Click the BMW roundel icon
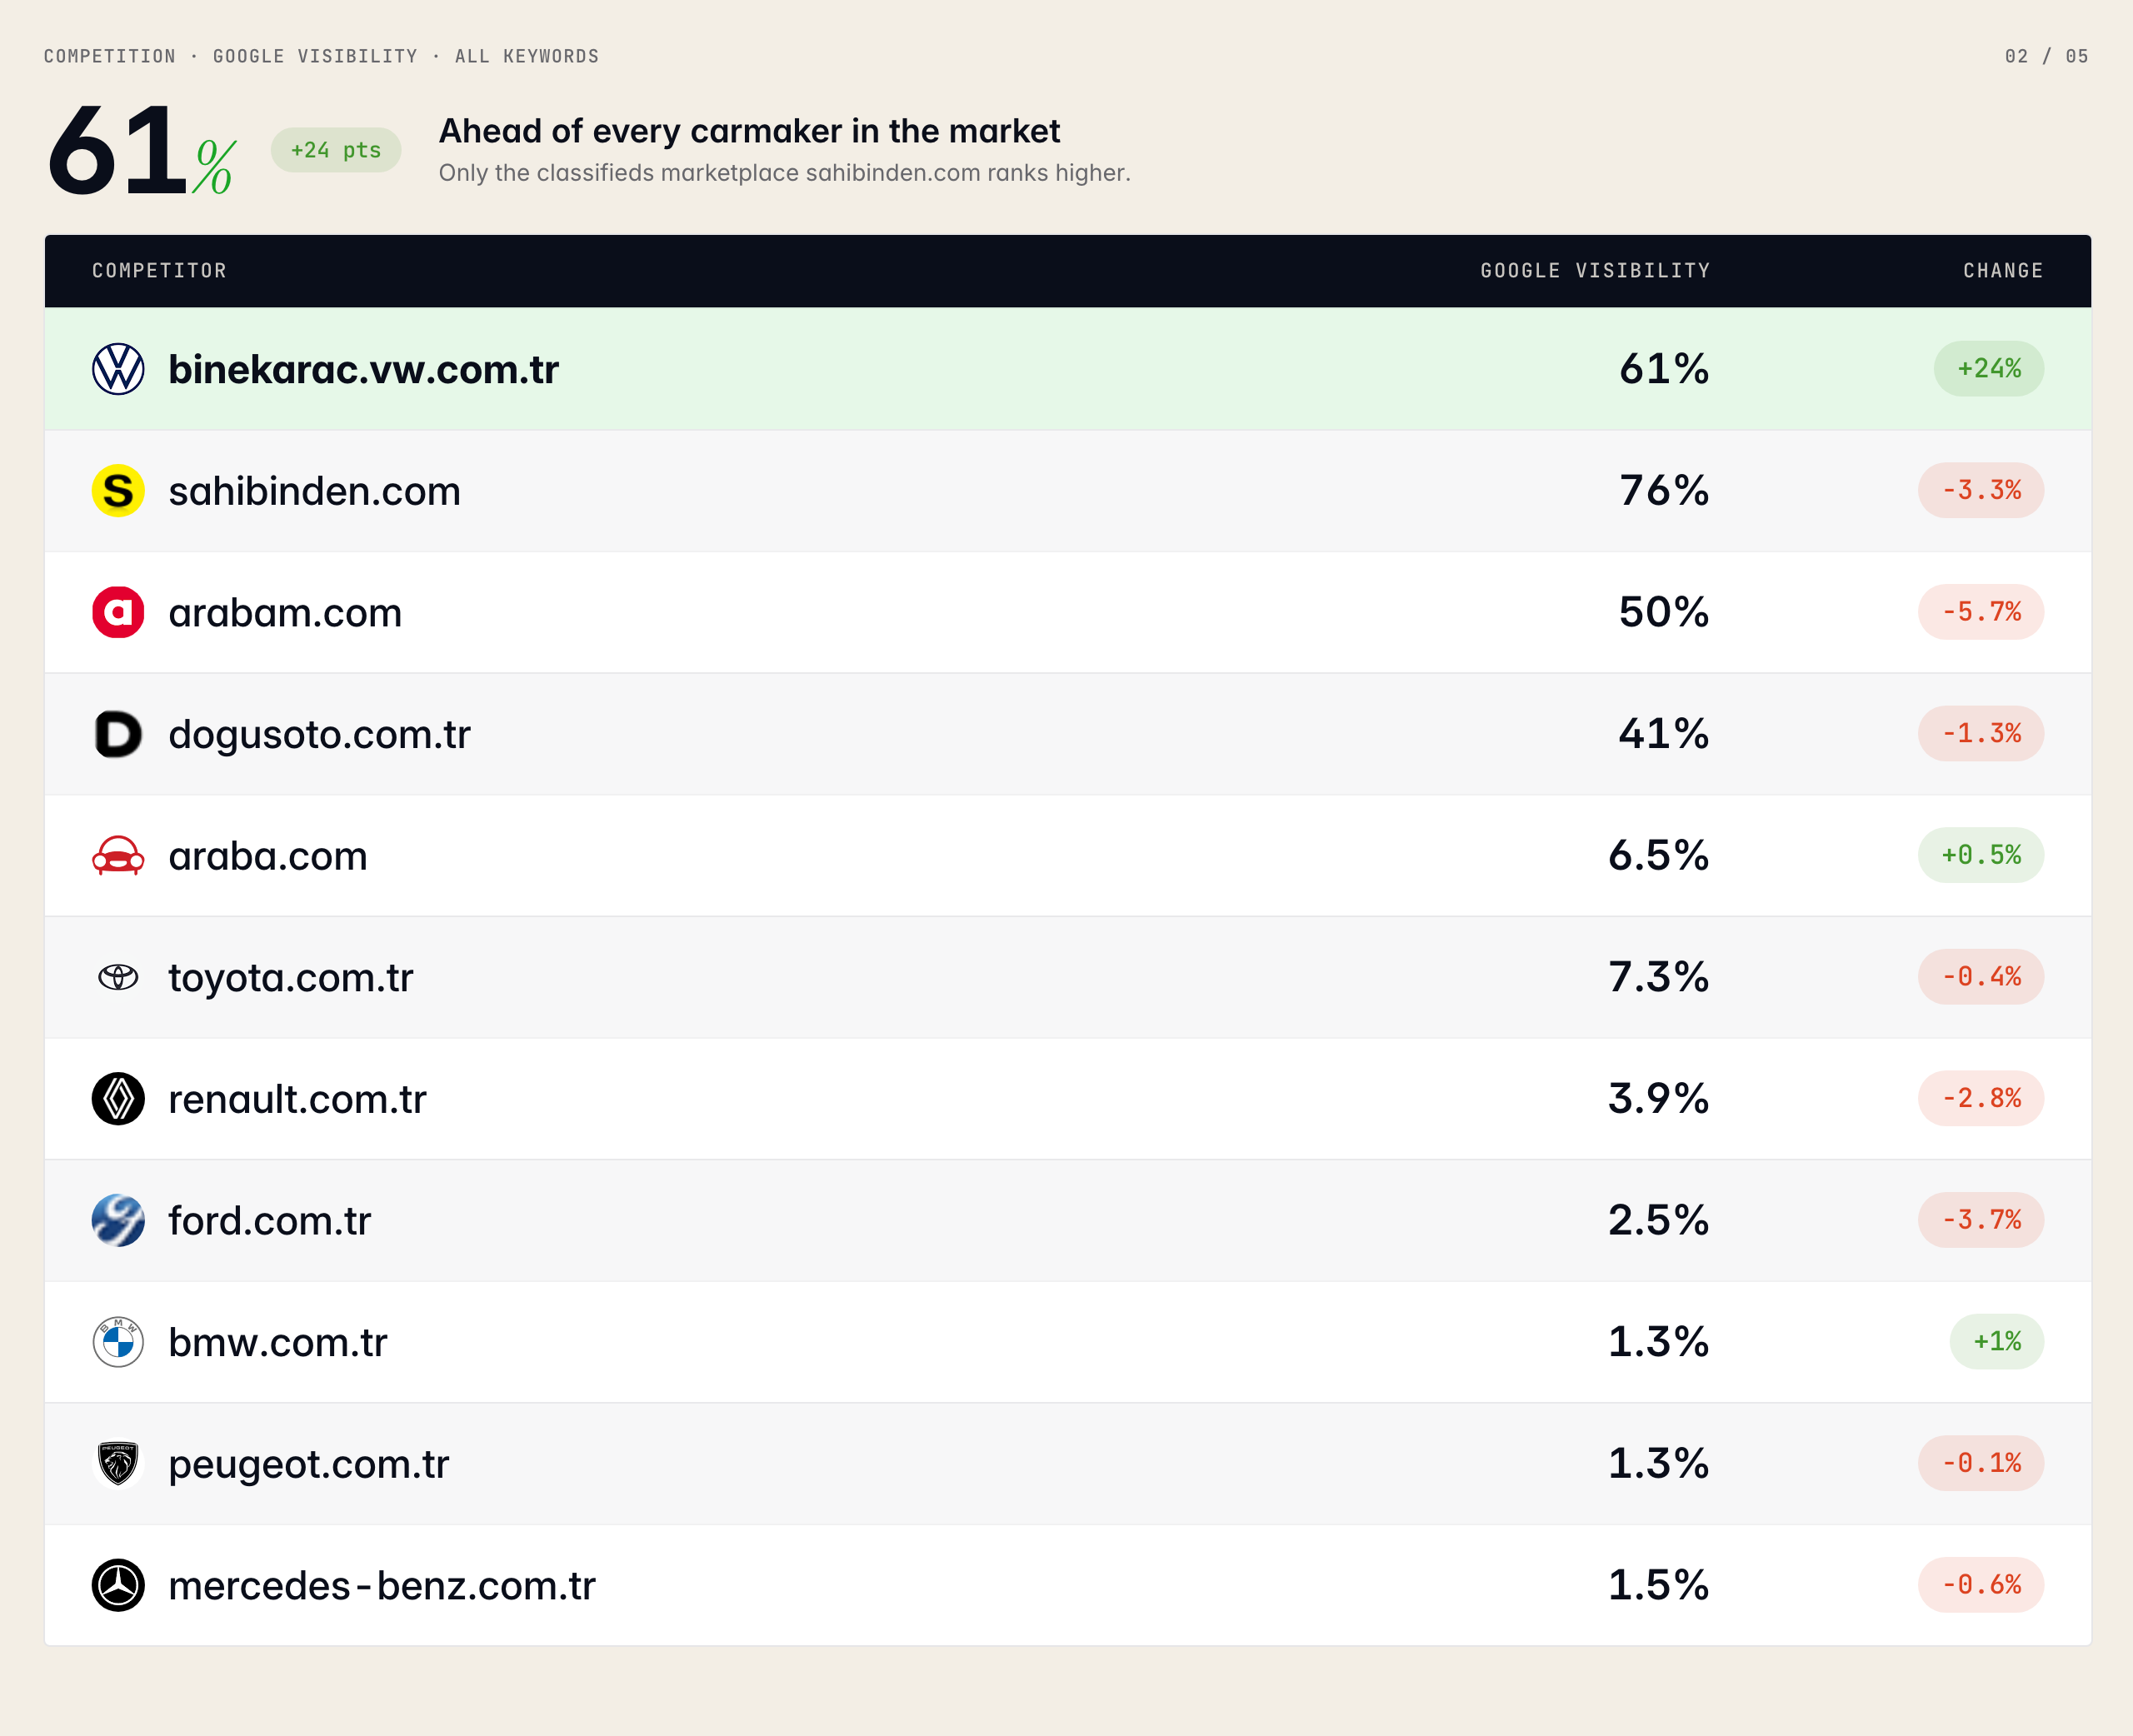Screen dimensions: 2133x1736 coord(118,1342)
